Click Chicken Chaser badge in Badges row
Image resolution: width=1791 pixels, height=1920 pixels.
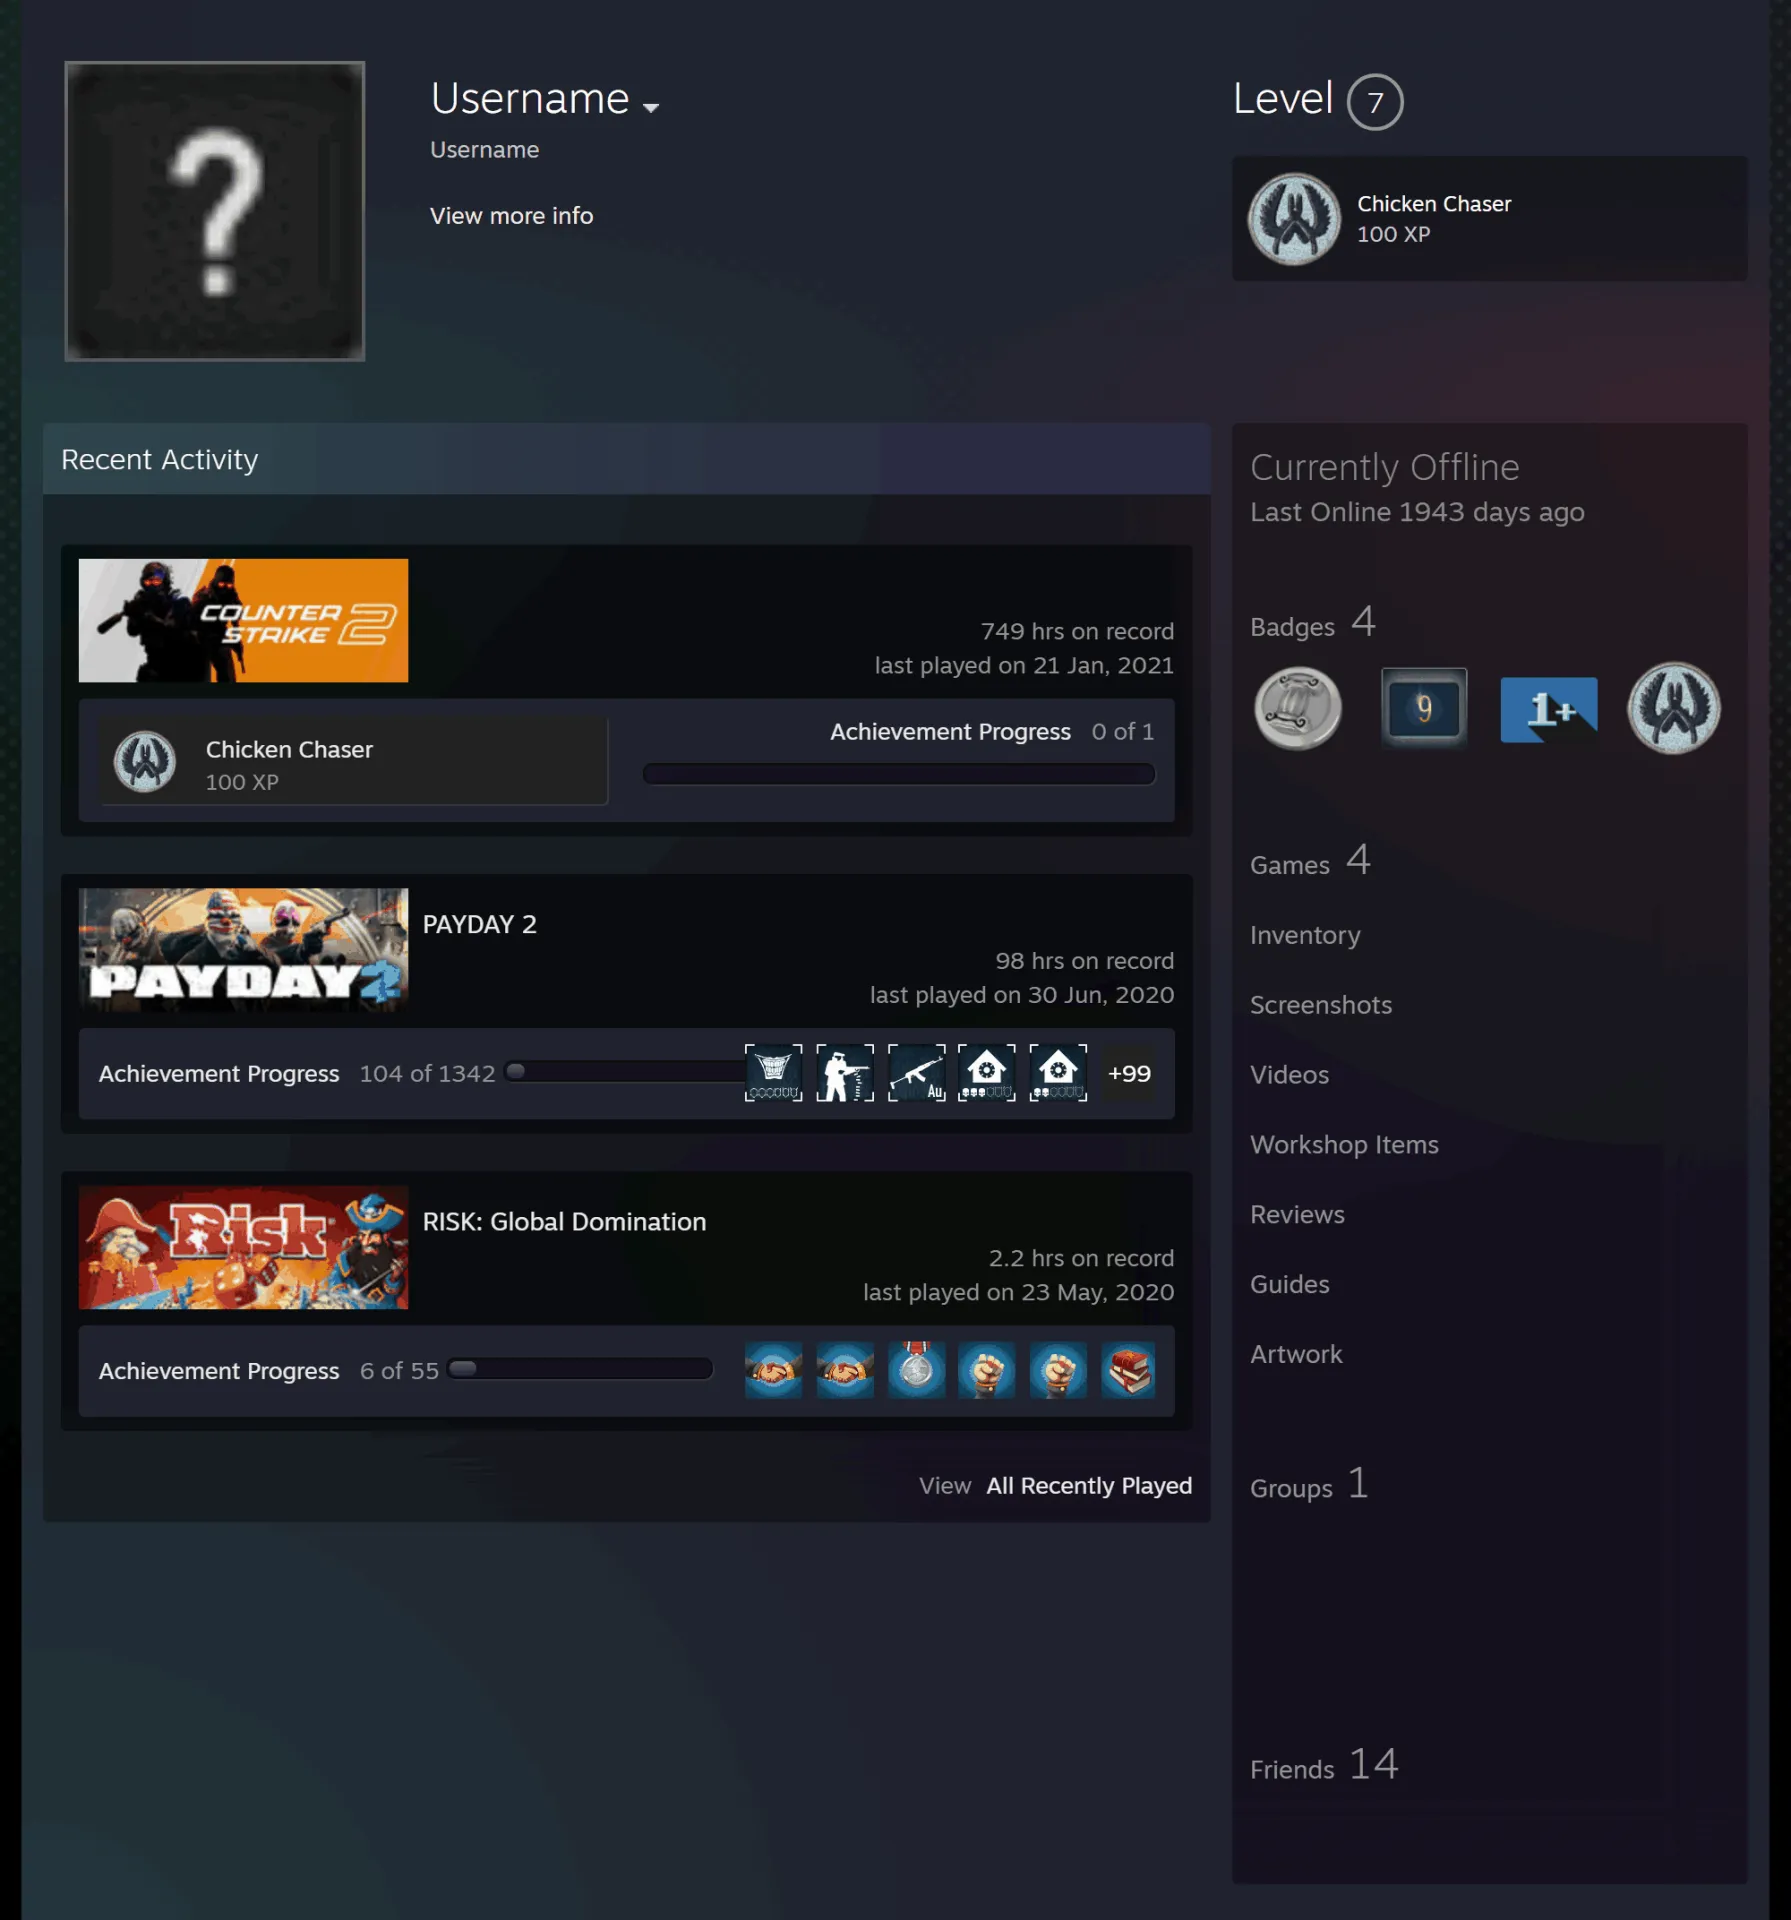coord(1674,708)
